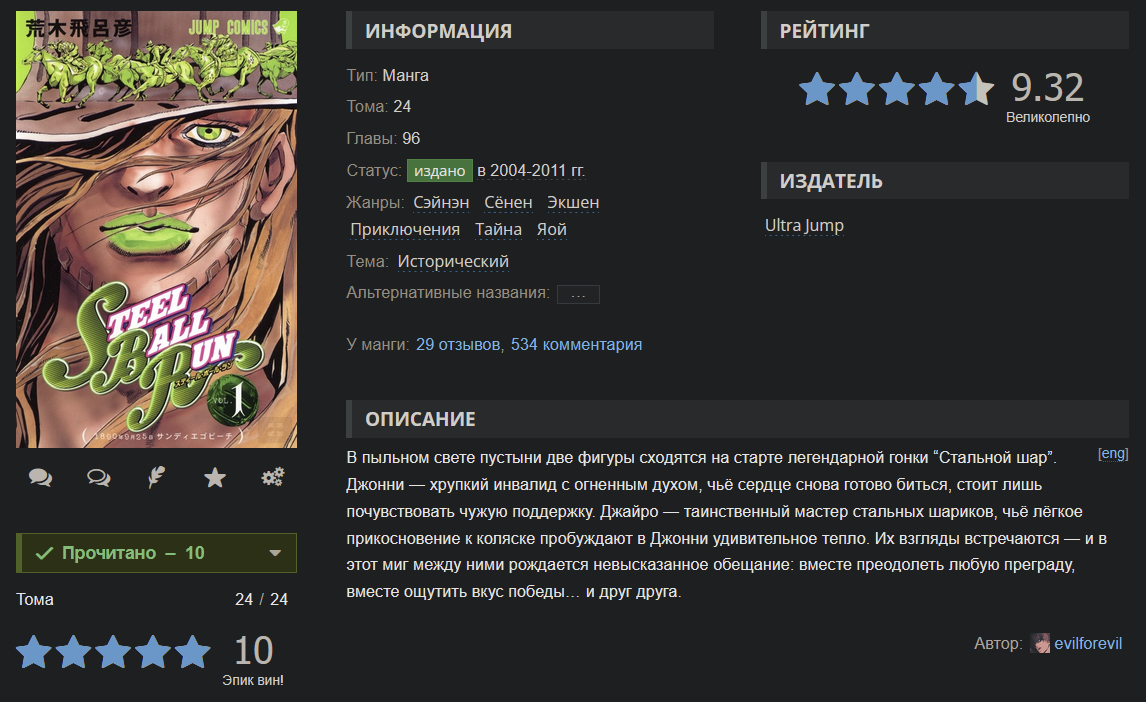Click the 24 read volumes counter
Image resolution: width=1146 pixels, height=702 pixels.
[243, 600]
